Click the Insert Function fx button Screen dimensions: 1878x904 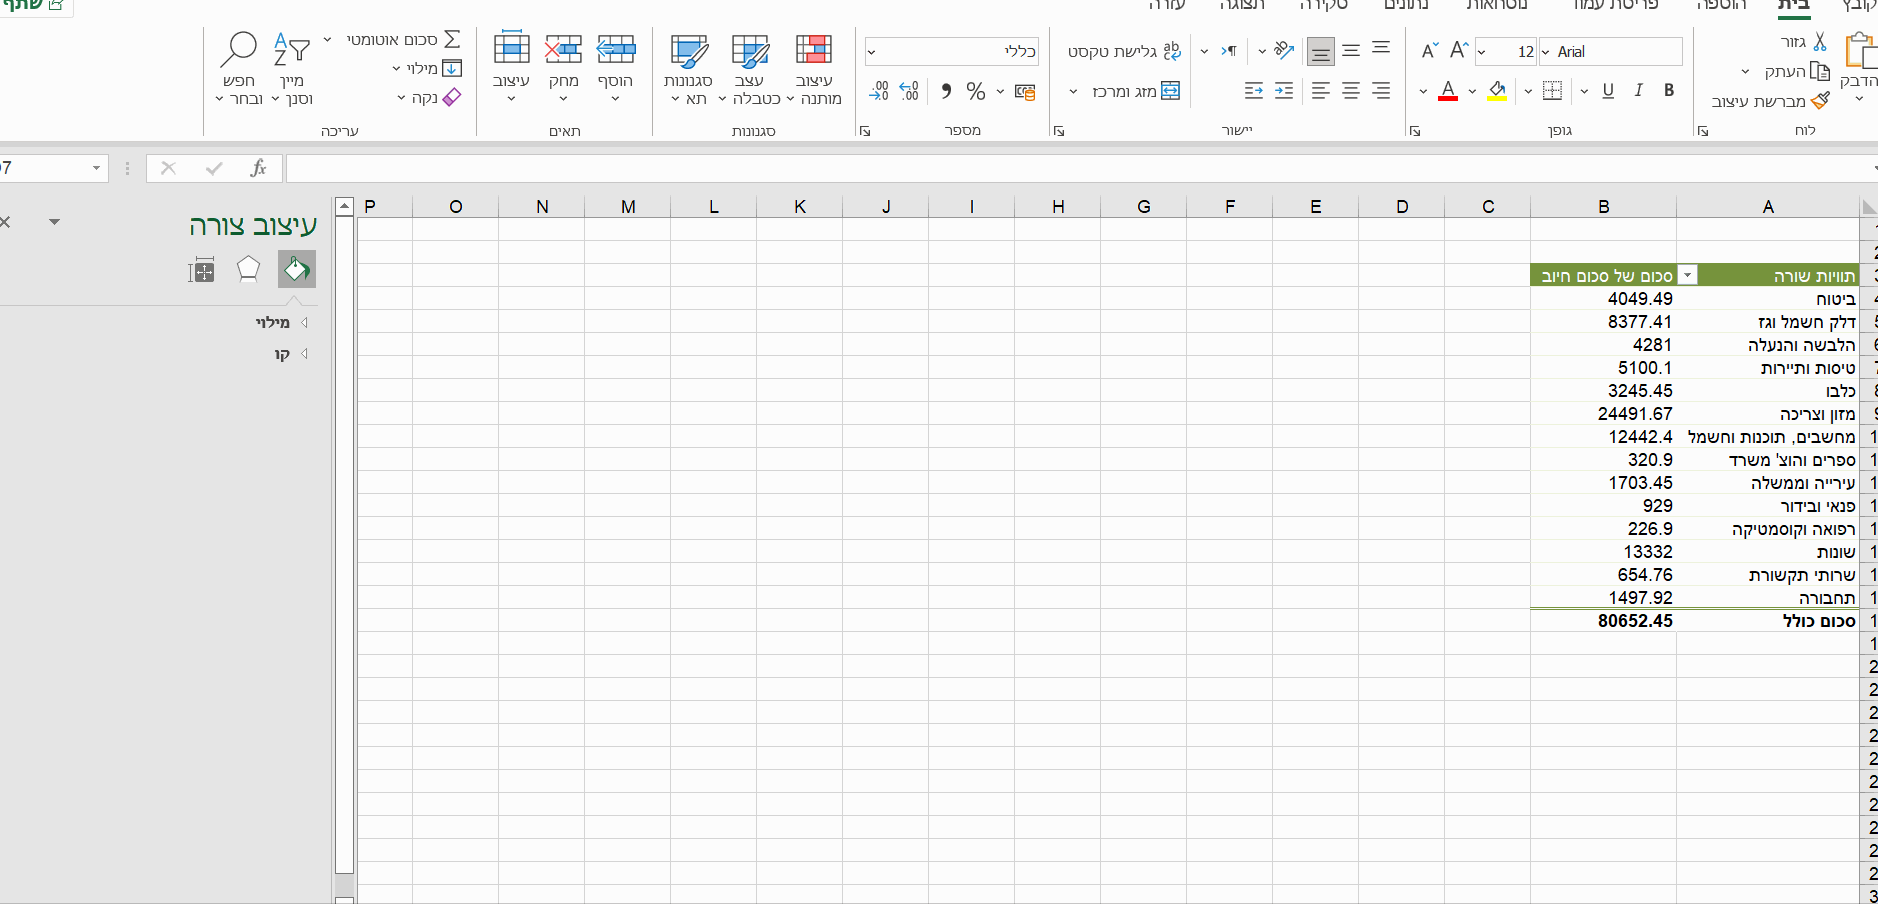pyautogui.click(x=258, y=168)
